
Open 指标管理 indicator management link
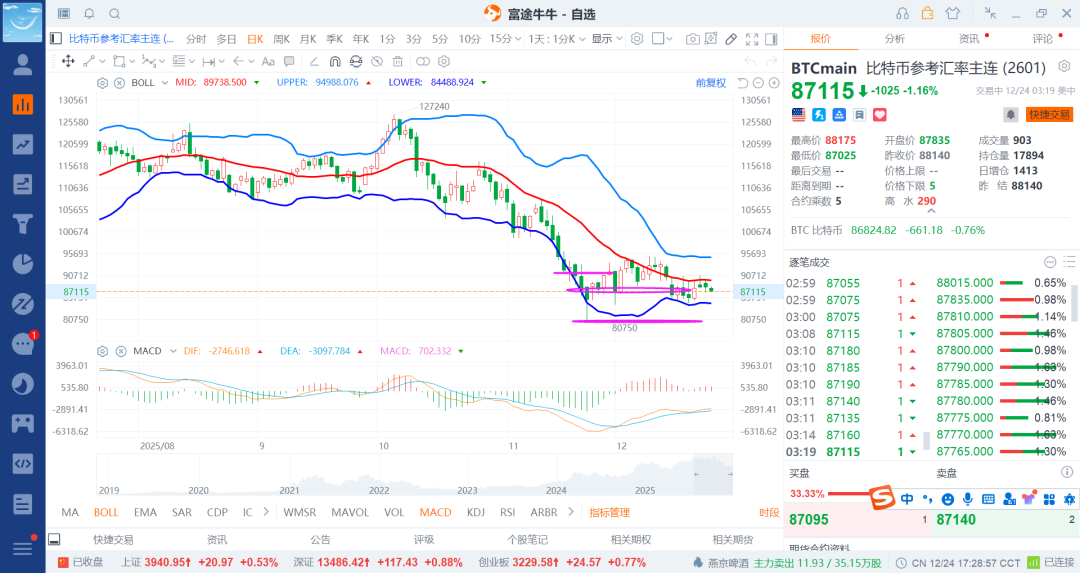click(609, 512)
